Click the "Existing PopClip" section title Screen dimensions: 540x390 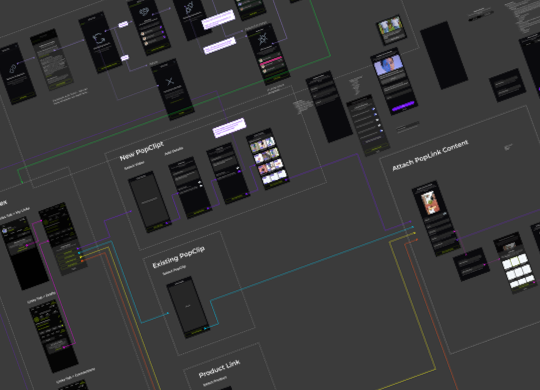tap(178, 257)
